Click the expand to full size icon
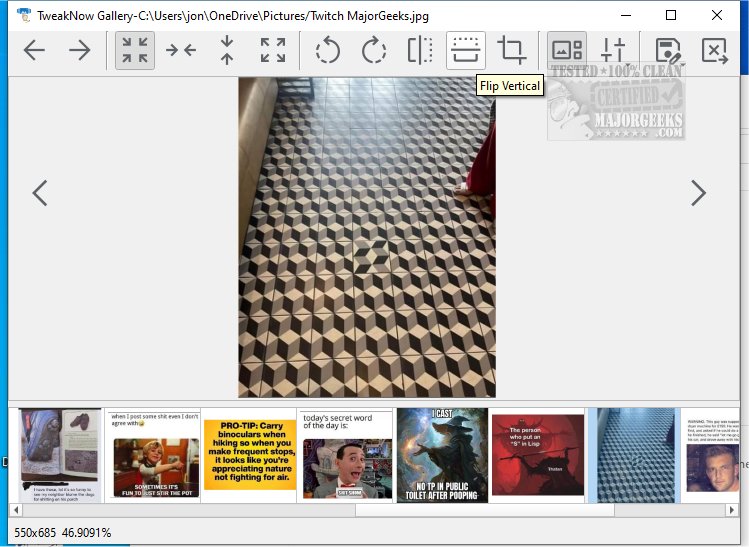The height and width of the screenshot is (547, 749). (x=272, y=51)
